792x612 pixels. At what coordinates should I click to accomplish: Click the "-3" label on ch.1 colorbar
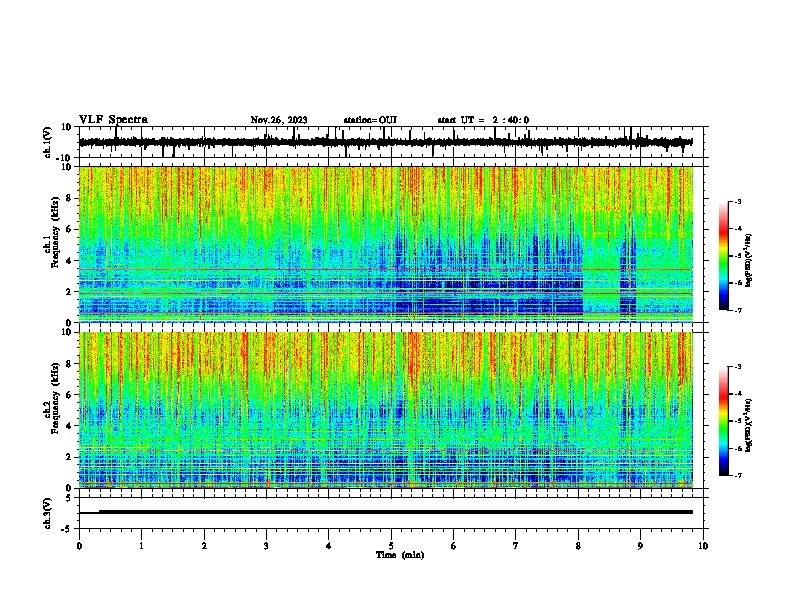pos(738,202)
